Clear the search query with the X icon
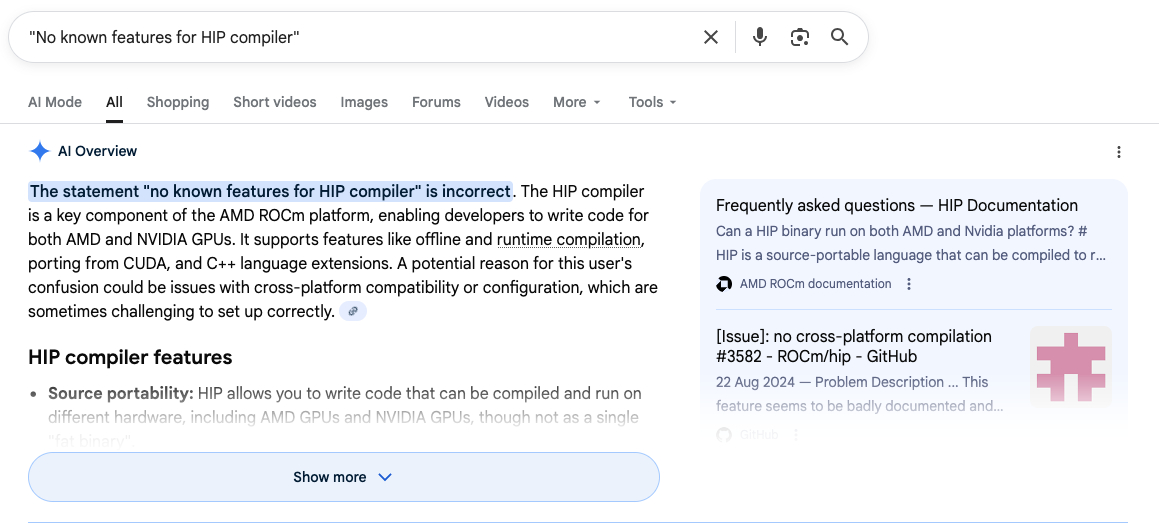1159x528 pixels. click(710, 37)
